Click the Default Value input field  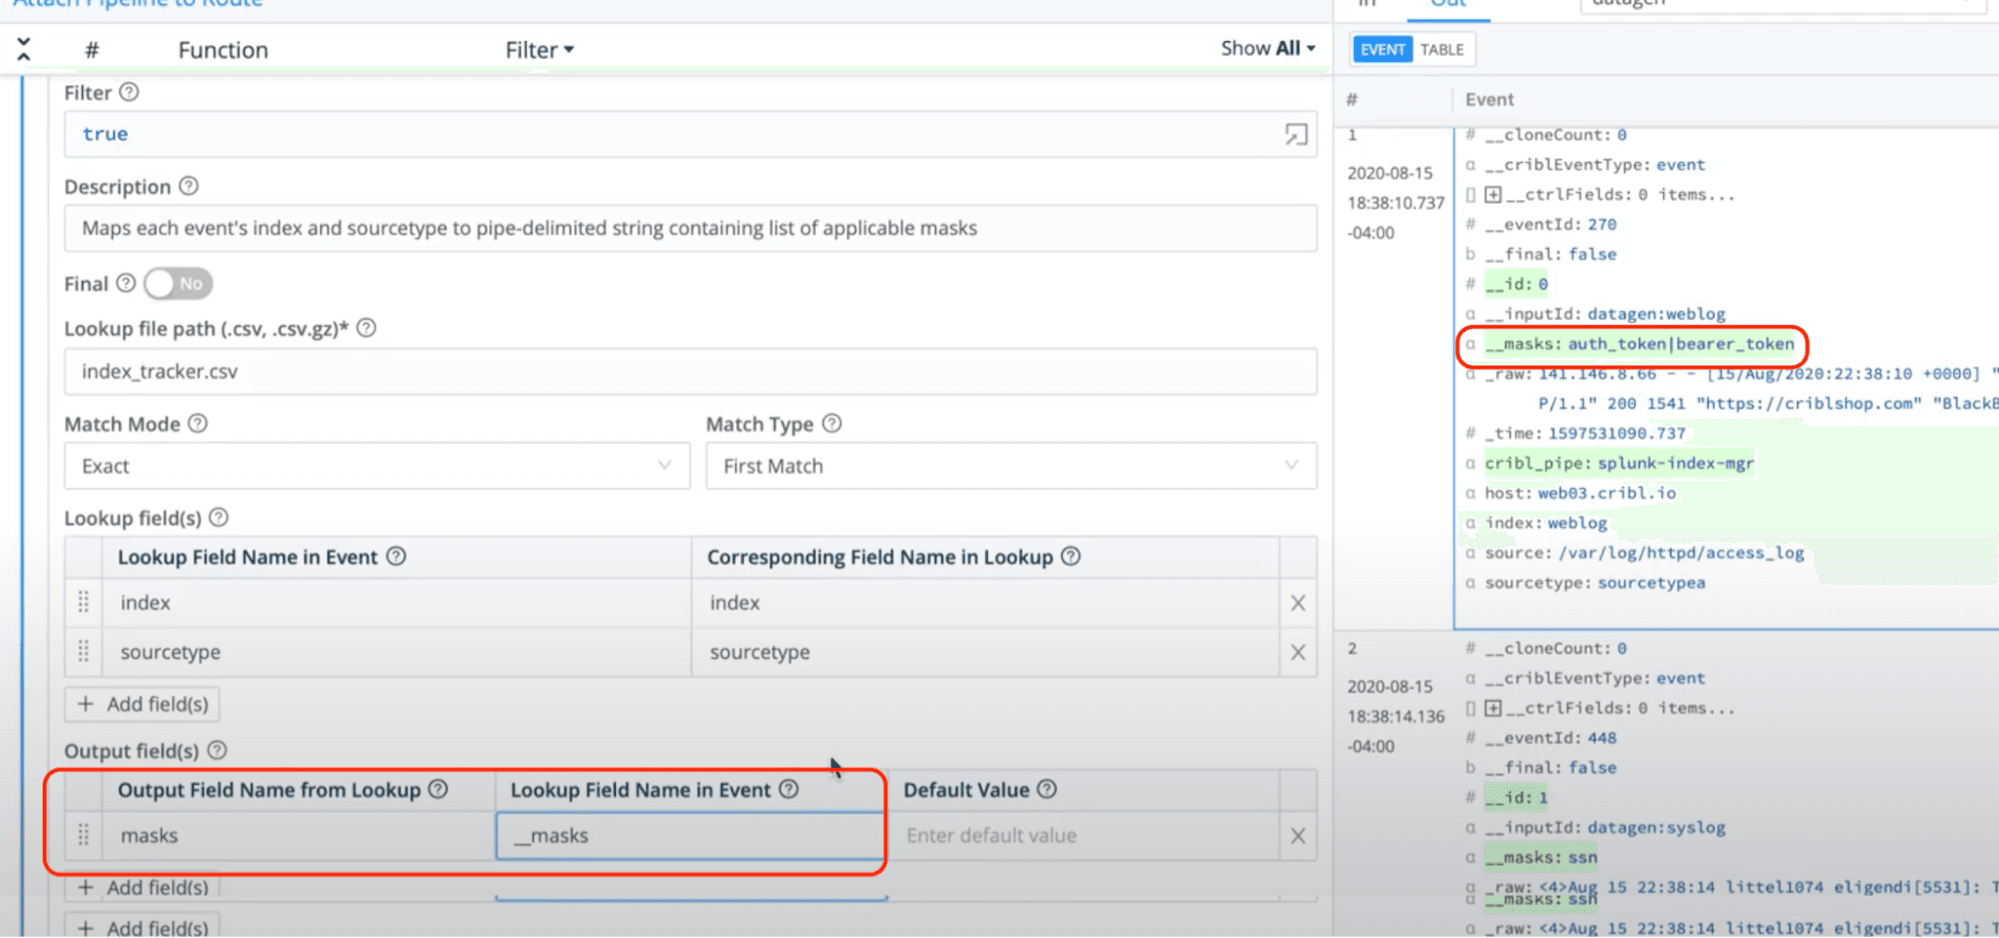[x=1085, y=836]
